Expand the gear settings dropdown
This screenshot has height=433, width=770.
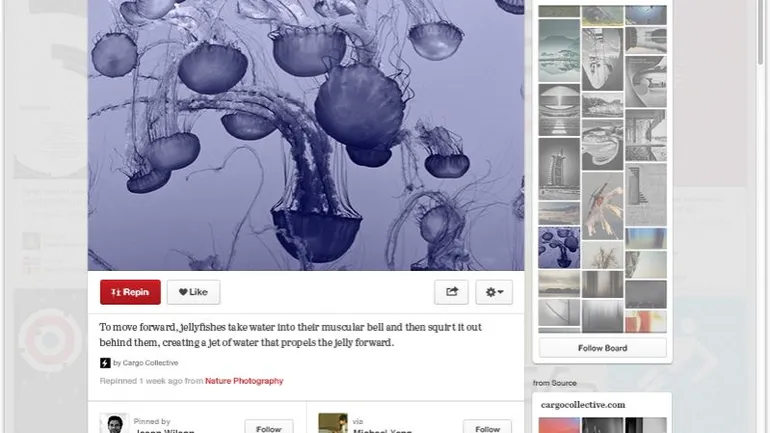[494, 292]
